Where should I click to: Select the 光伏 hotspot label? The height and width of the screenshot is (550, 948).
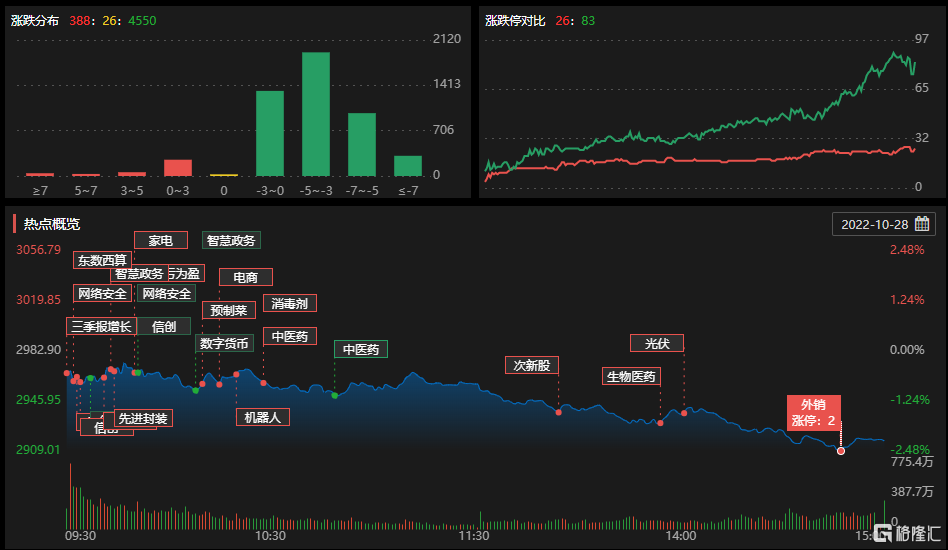point(657,343)
